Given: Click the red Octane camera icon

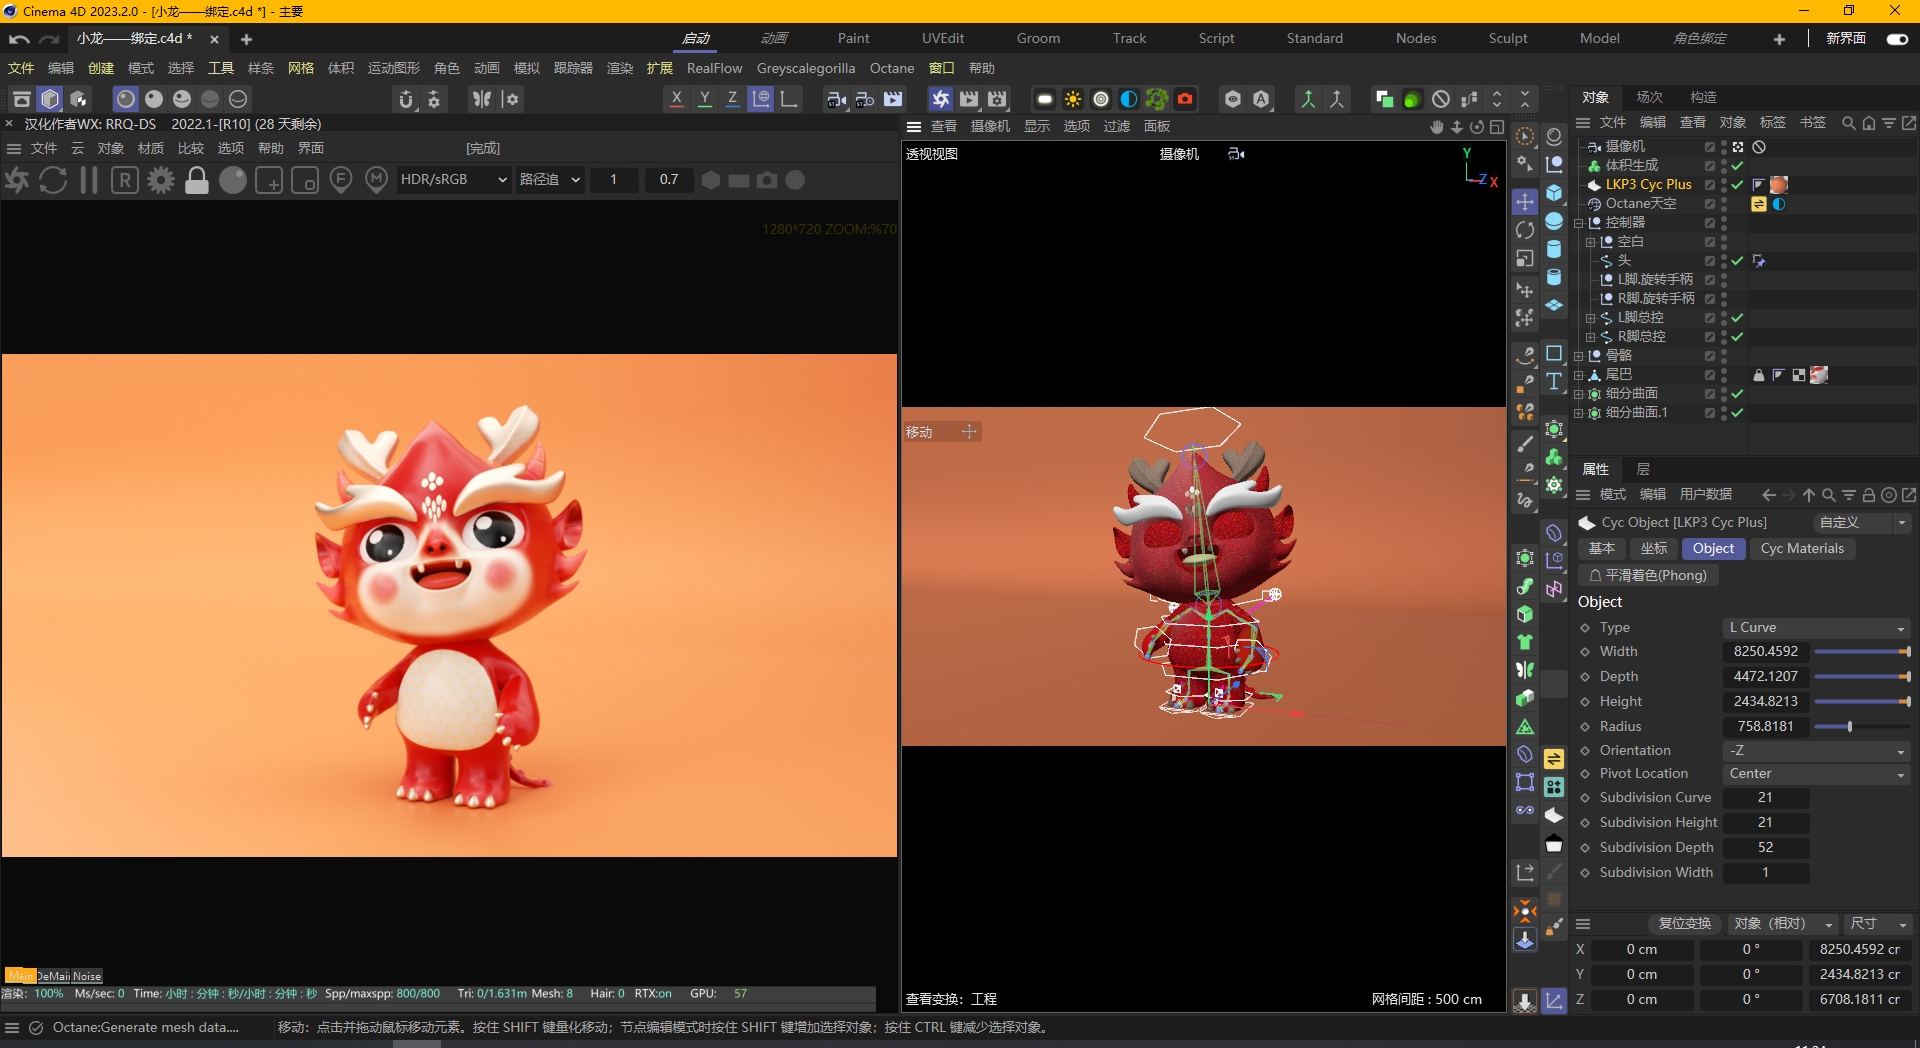Looking at the screenshot, I should pyautogui.click(x=1185, y=99).
